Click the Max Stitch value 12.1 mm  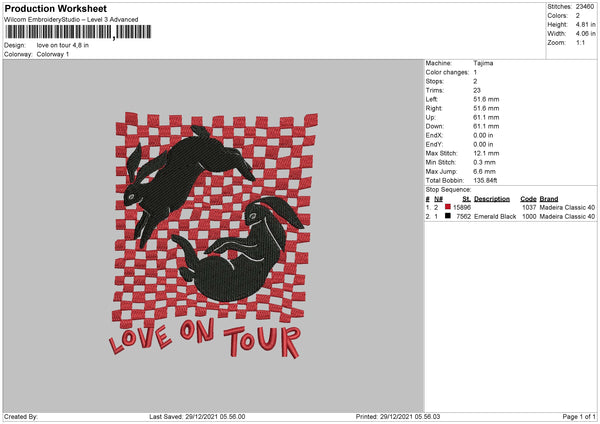pos(486,153)
